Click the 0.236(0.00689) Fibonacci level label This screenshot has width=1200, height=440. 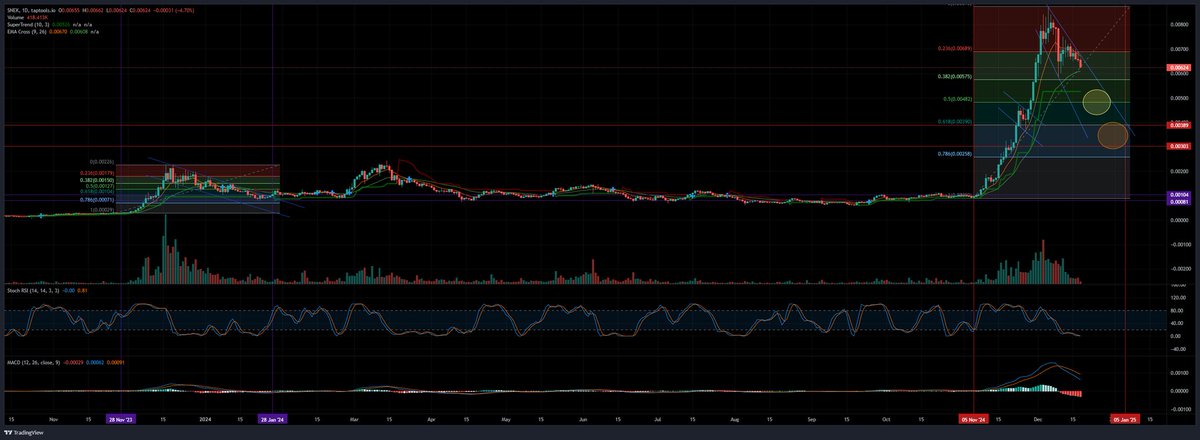coord(955,48)
